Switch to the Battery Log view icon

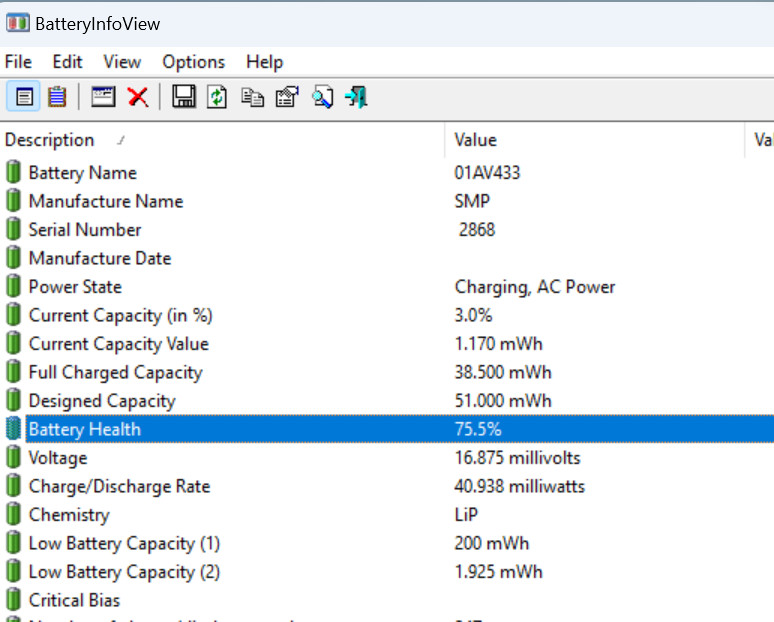click(x=57, y=97)
